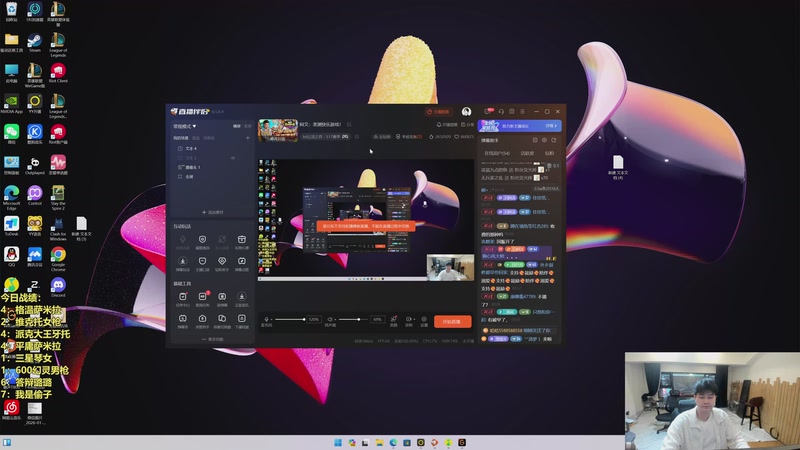Open the diamond icon in 互动玩法
800x450 pixels.
coord(222,261)
